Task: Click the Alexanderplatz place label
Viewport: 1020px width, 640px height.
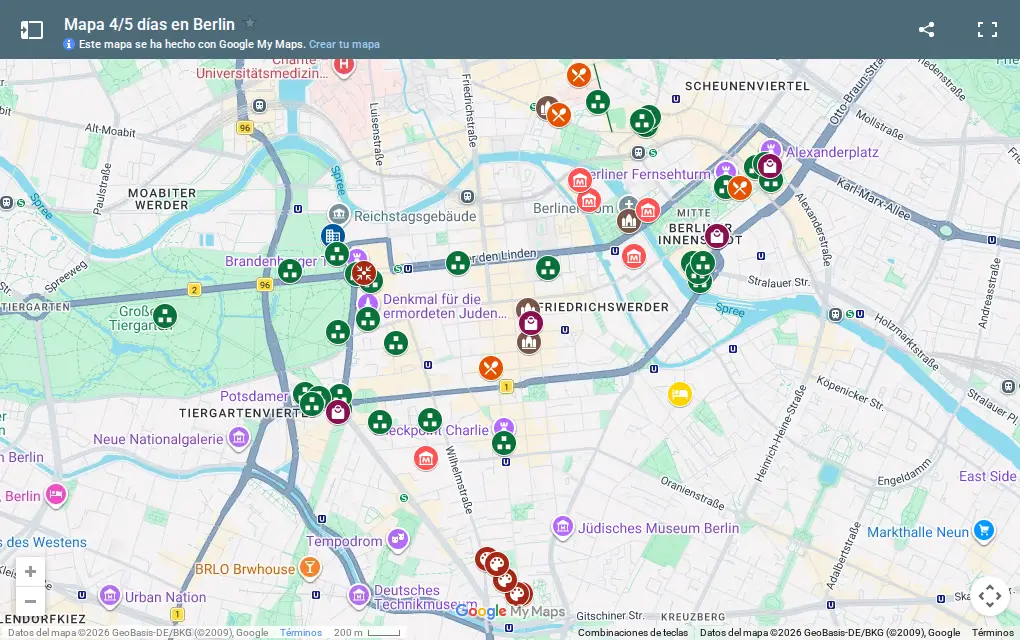Action: click(832, 152)
